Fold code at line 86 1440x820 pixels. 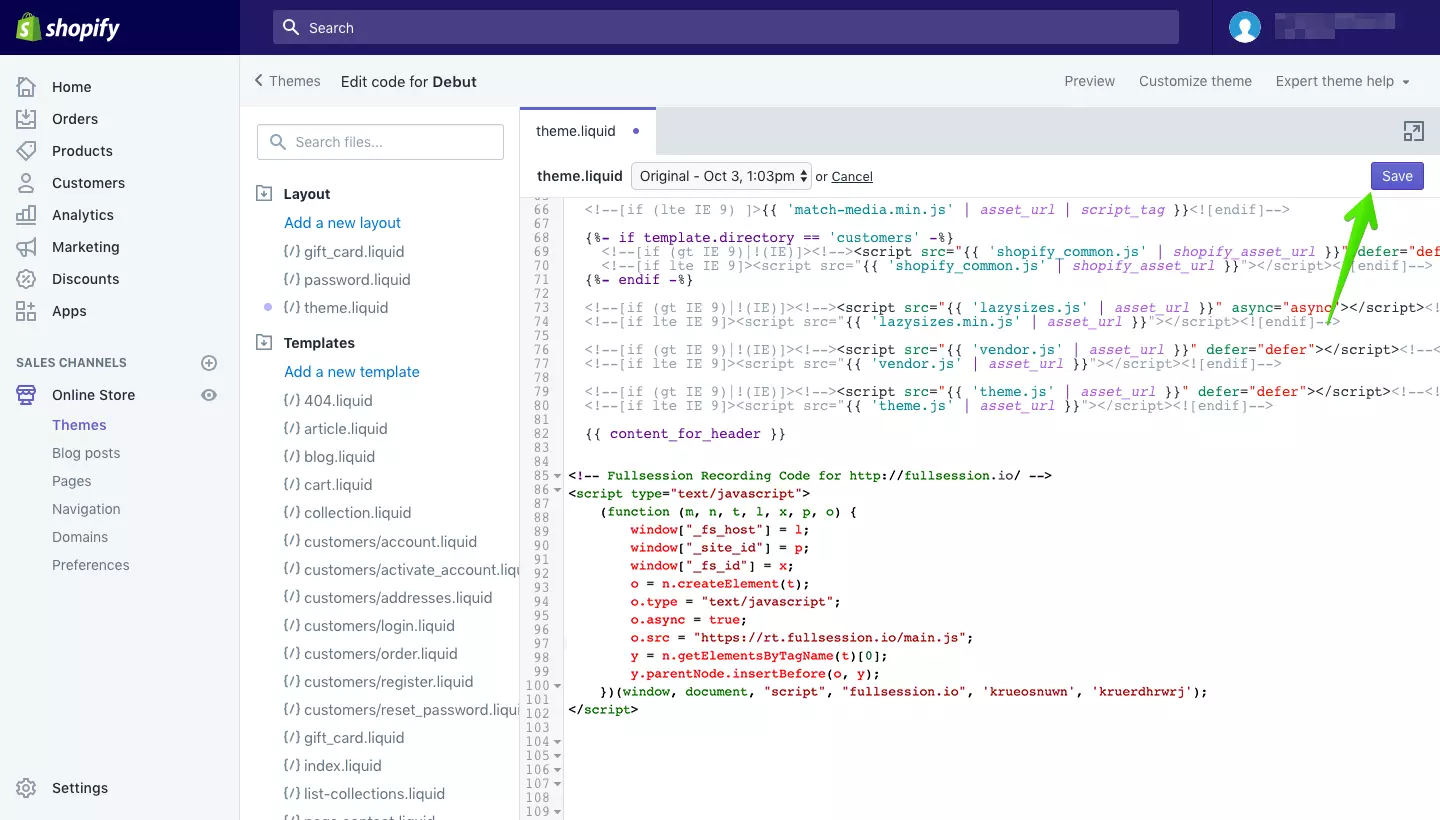(557, 490)
